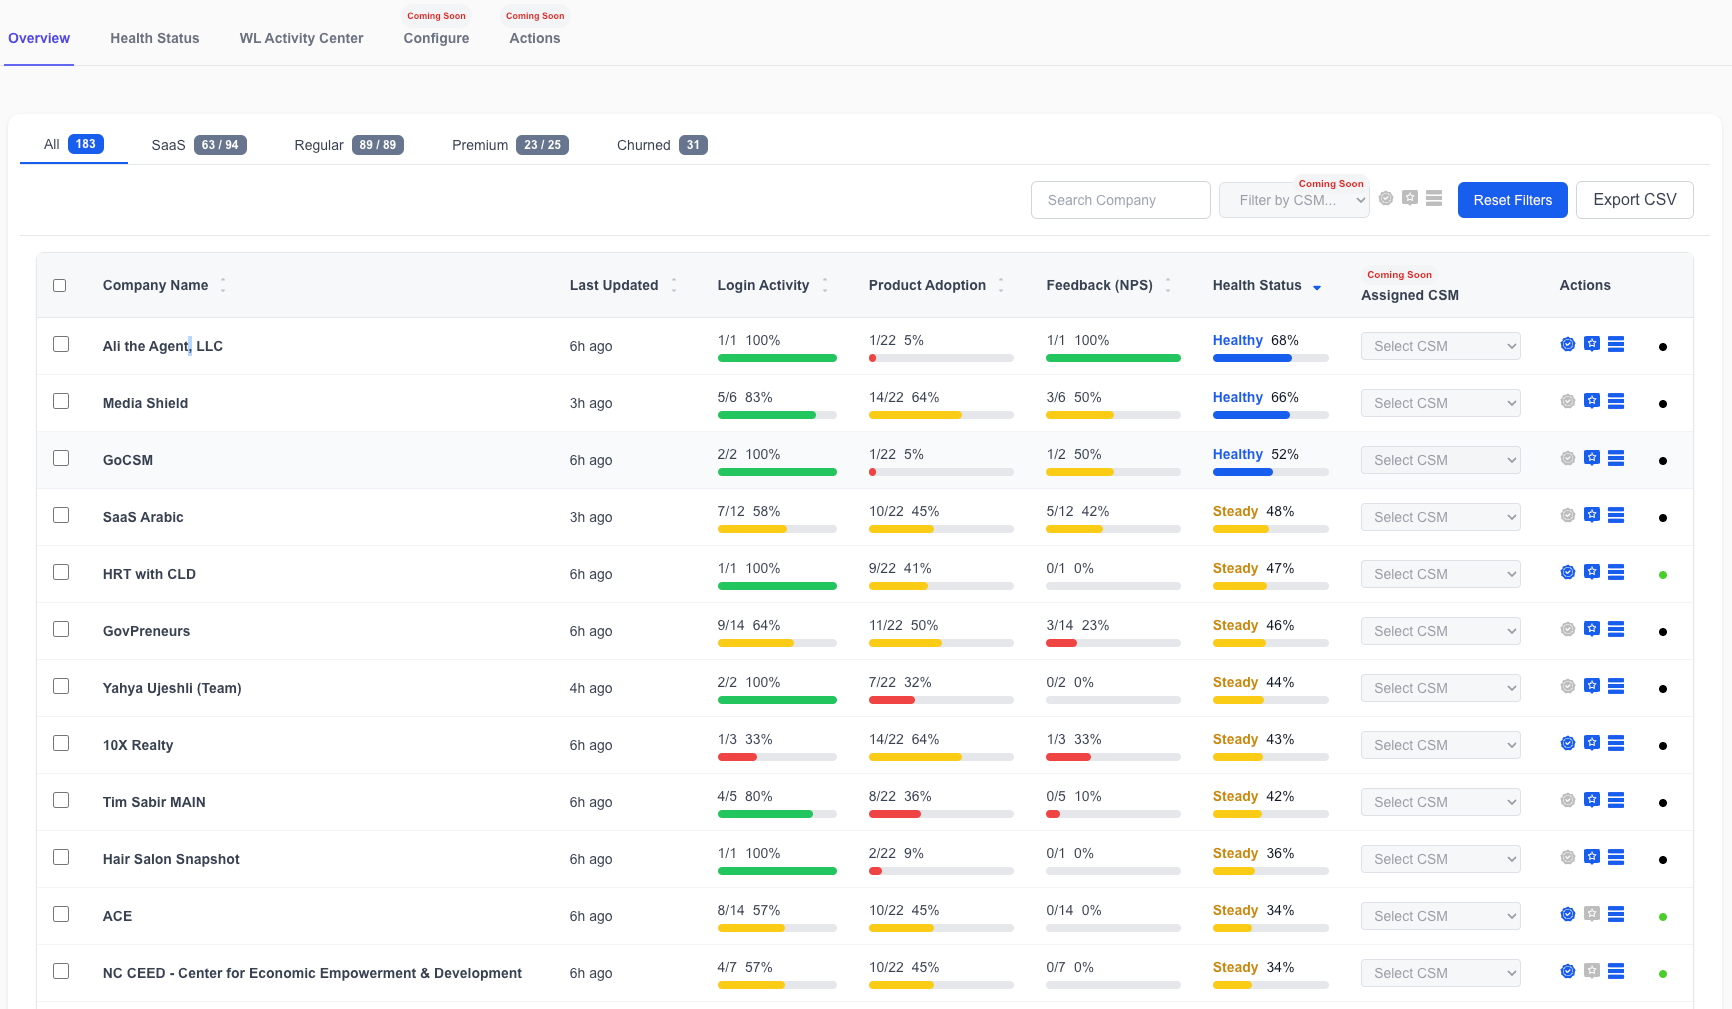This screenshot has height=1009, width=1732.
Task: Click the Reset Filters button
Action: [x=1512, y=200]
